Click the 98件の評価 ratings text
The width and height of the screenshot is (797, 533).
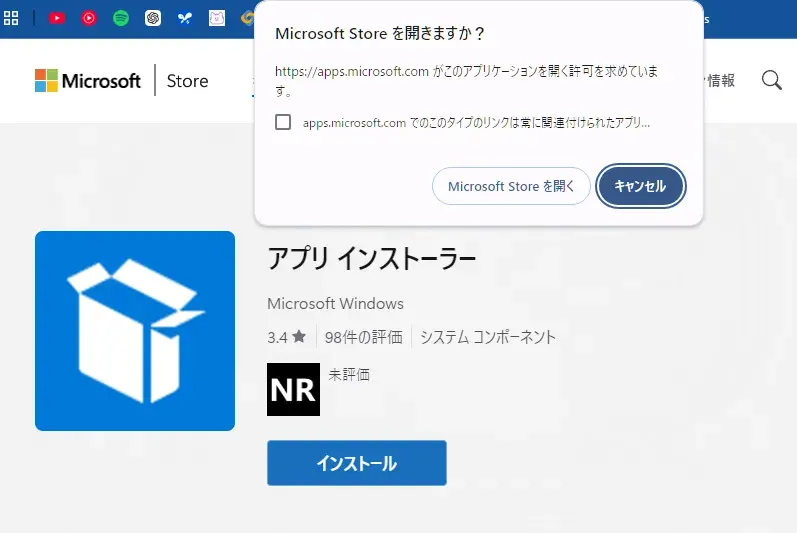click(363, 337)
